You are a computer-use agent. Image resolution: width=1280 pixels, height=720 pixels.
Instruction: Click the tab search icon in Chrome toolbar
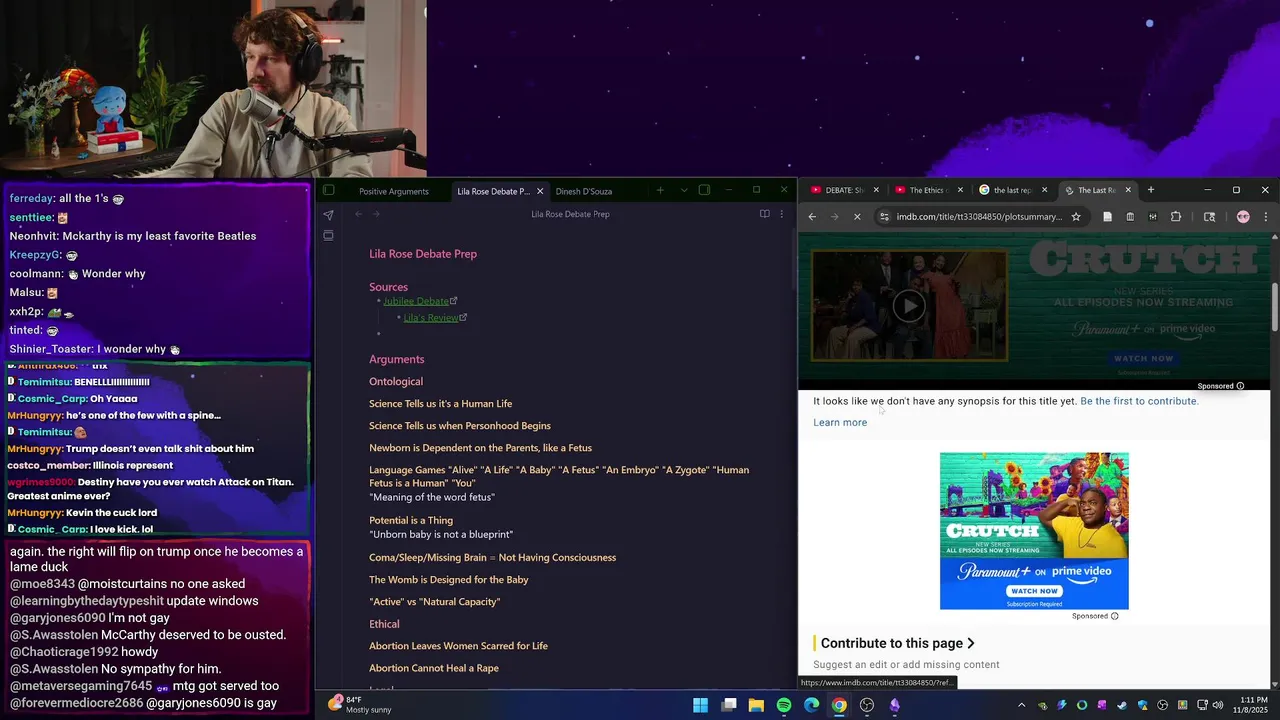(x=1209, y=217)
